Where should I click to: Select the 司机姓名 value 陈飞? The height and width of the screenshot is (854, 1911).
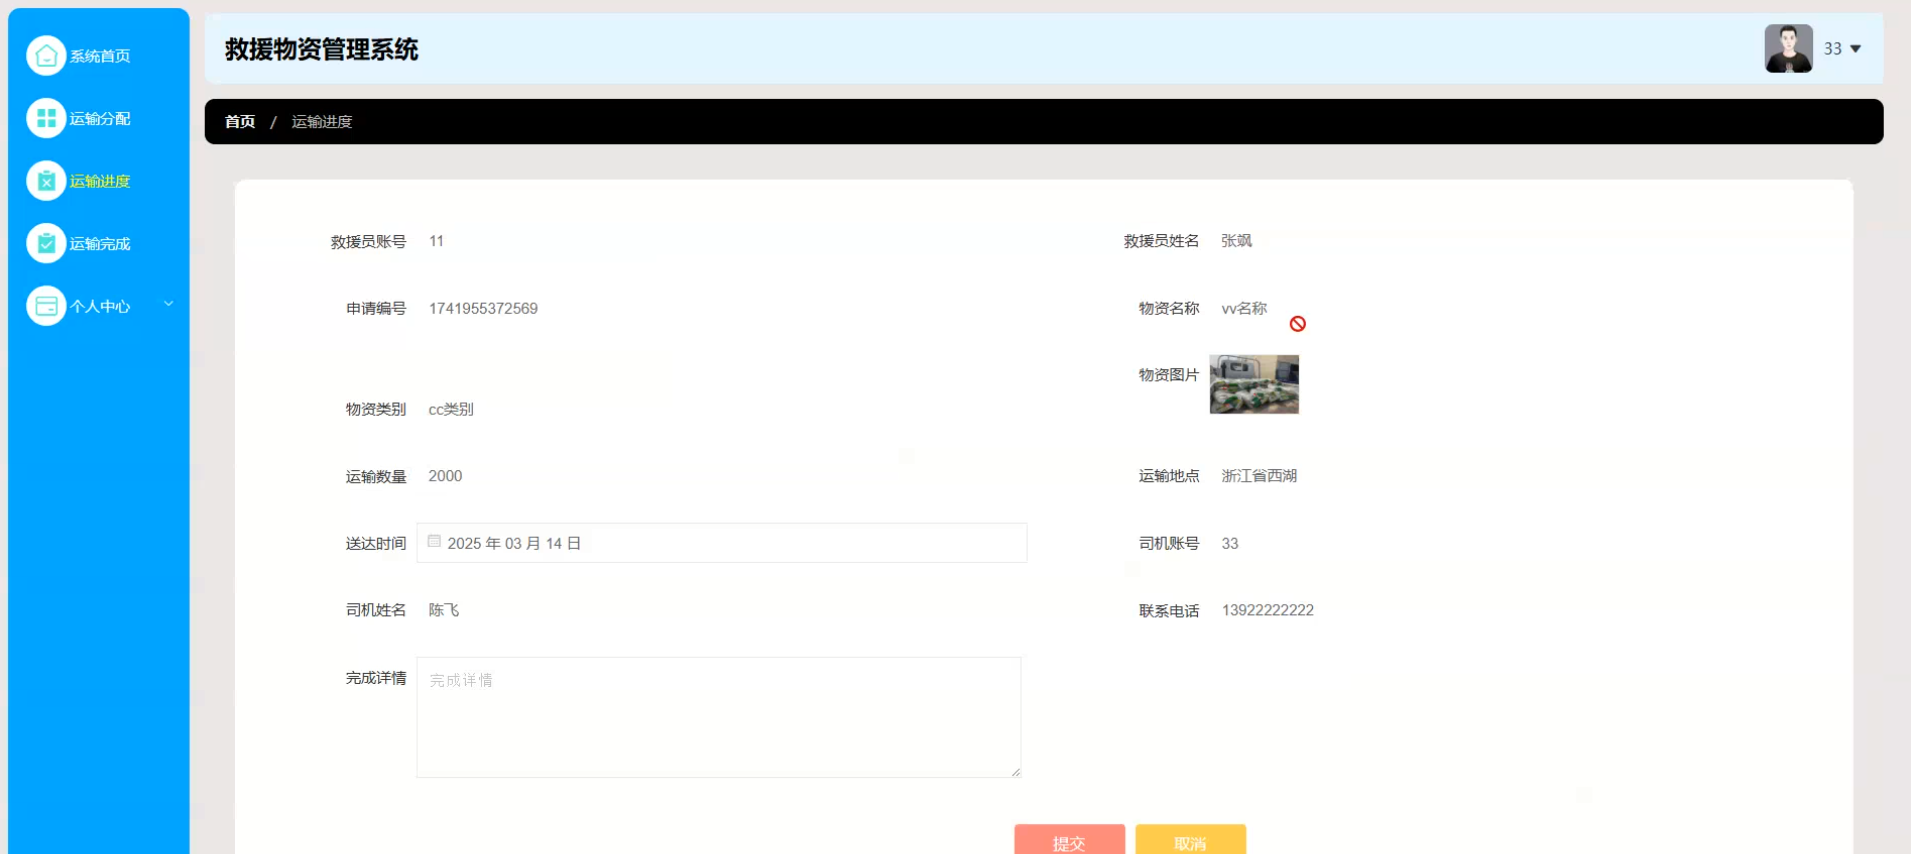pos(444,610)
